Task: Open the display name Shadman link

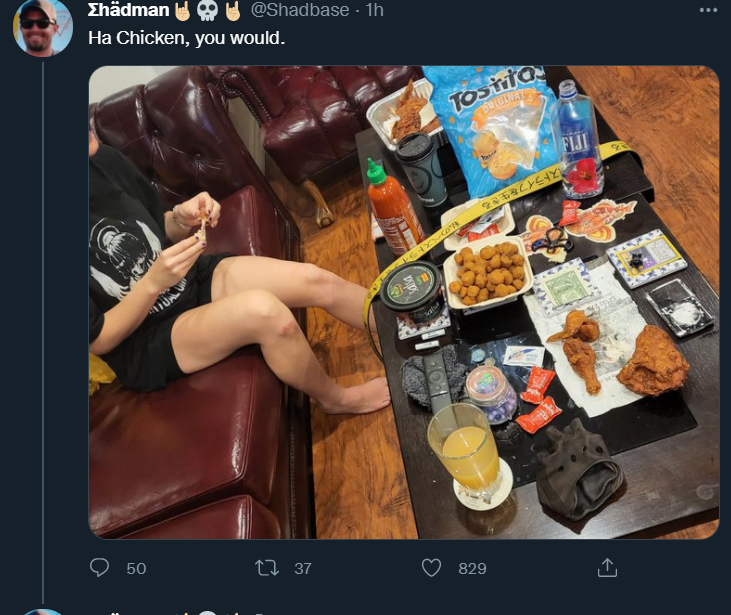Action: click(128, 10)
